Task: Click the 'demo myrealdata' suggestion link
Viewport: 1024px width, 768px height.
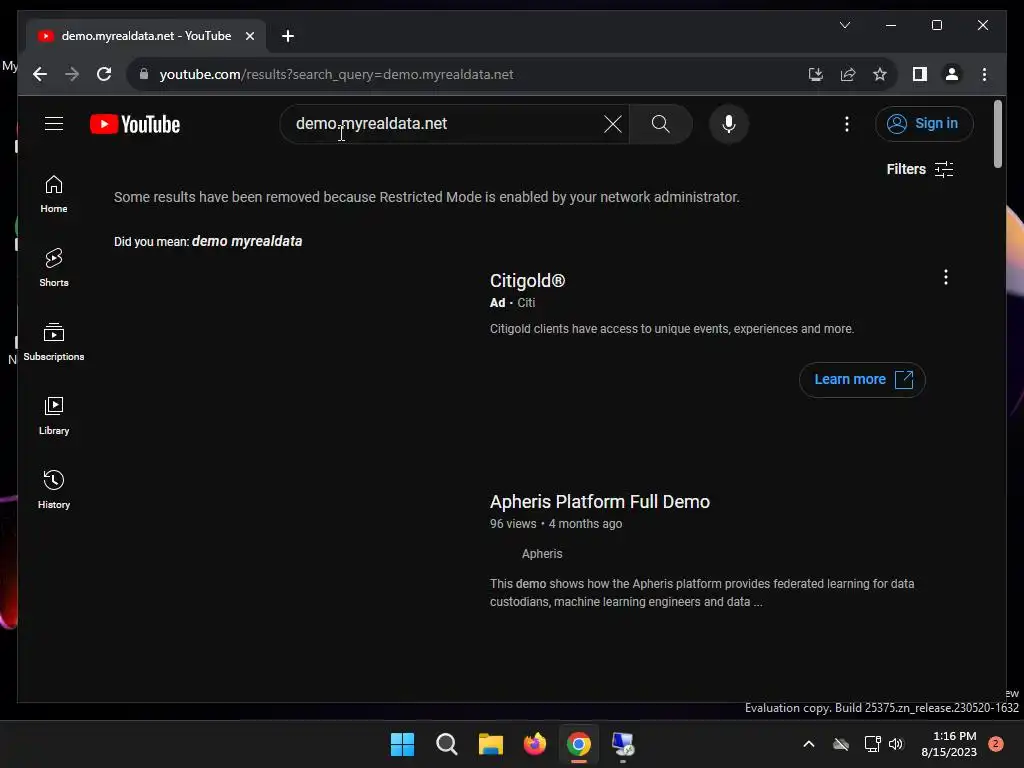Action: pos(247,241)
